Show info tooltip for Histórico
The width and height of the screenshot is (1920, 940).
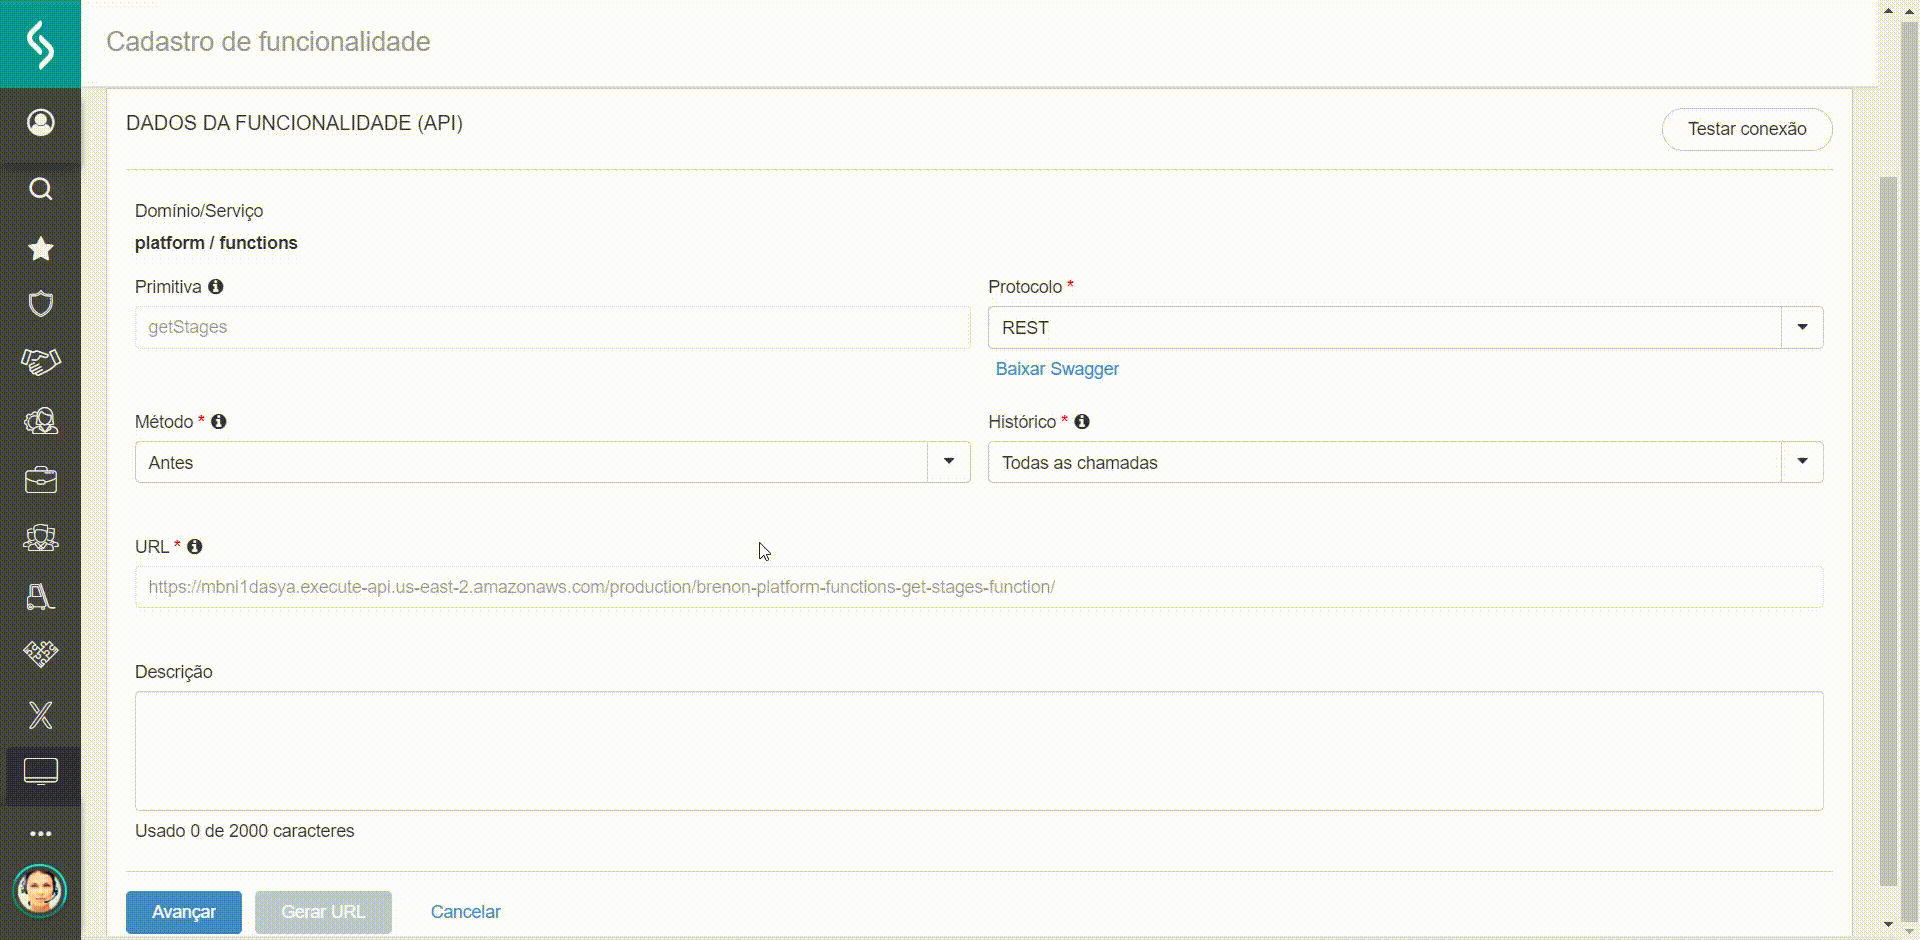(x=1082, y=422)
